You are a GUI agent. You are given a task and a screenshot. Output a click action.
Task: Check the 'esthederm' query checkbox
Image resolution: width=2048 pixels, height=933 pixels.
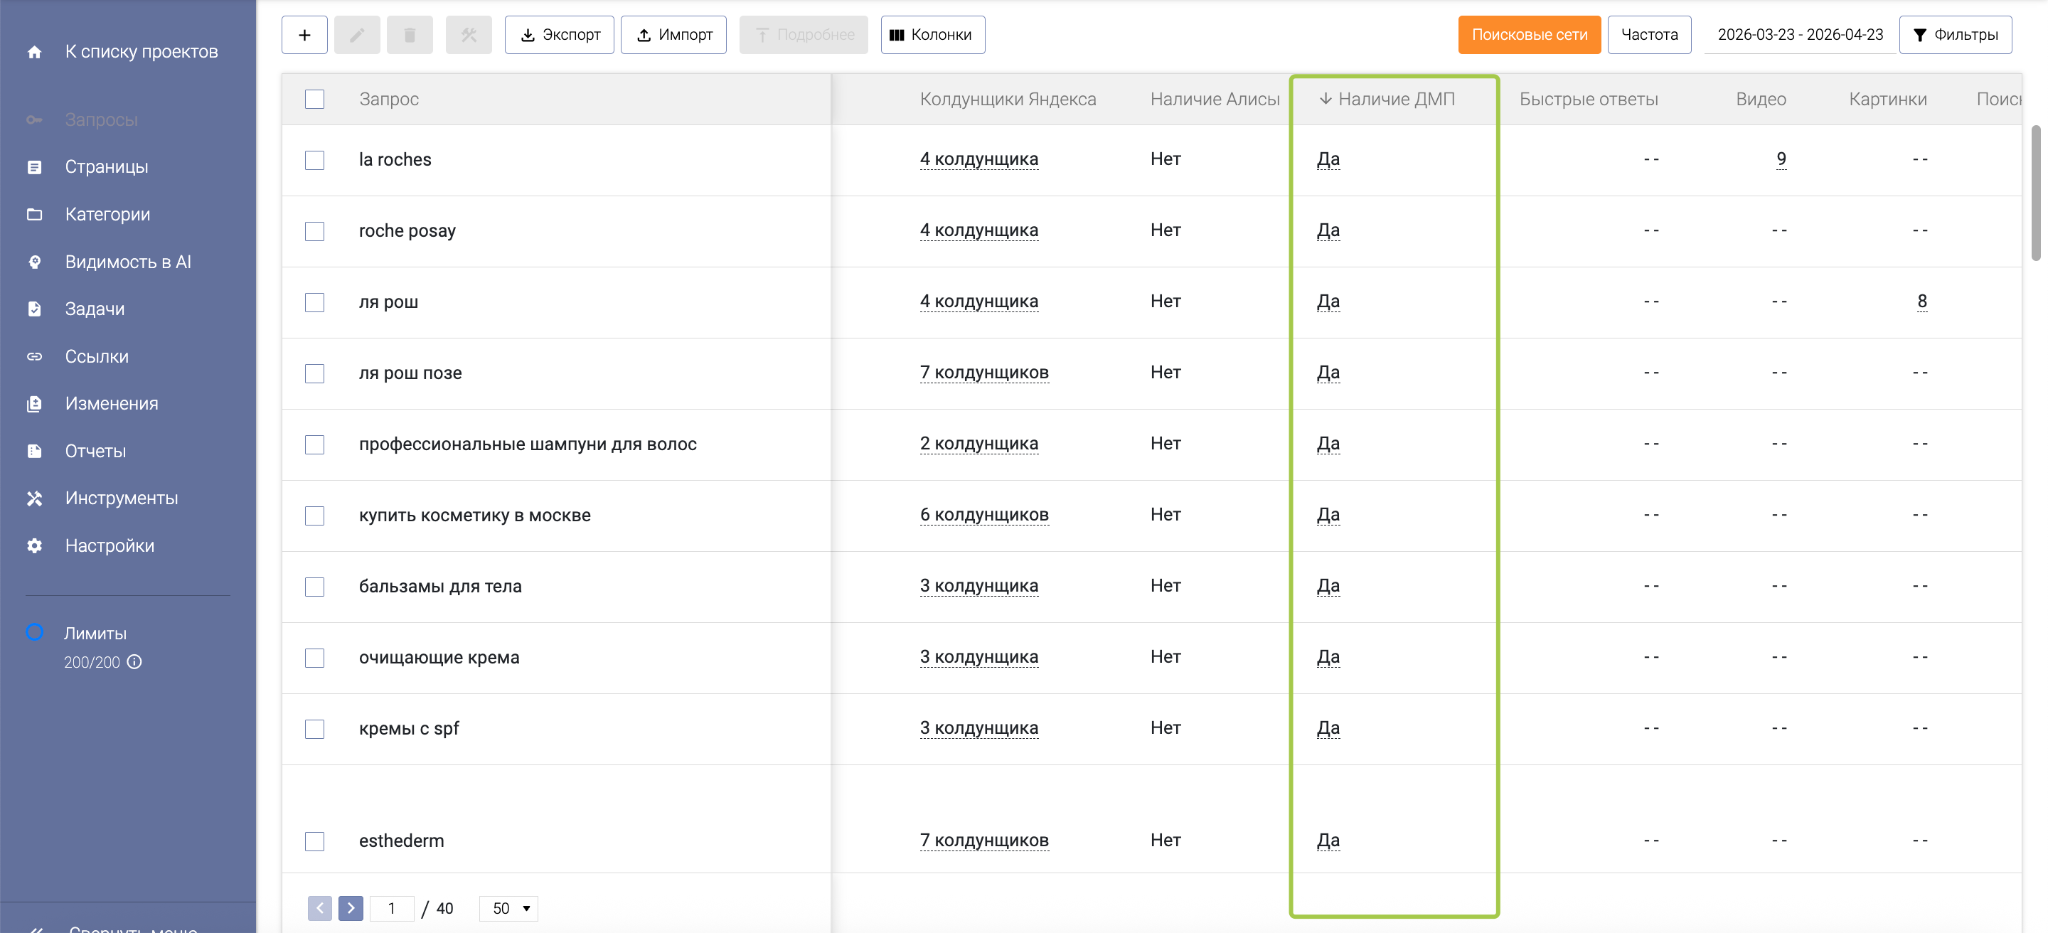tap(315, 841)
